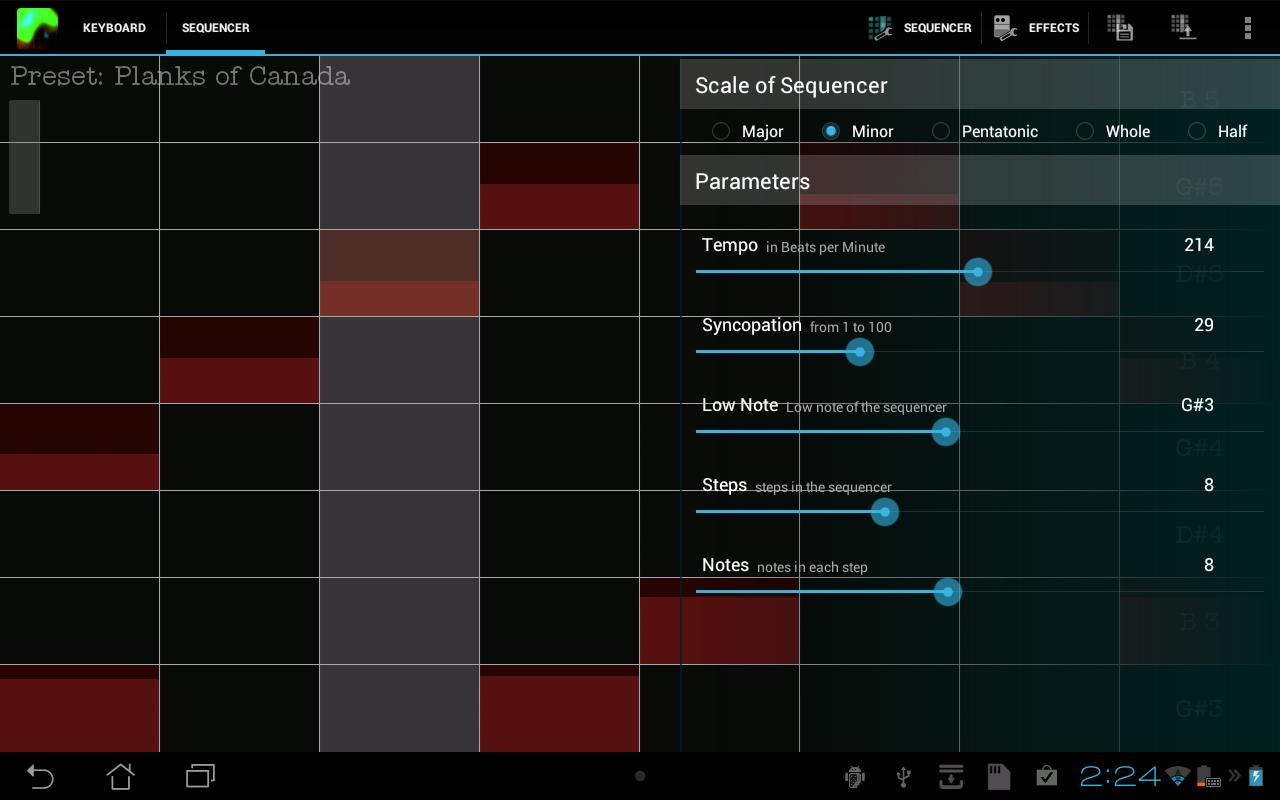
Task: Tap the tablet battery charging icon
Action: [1256, 776]
